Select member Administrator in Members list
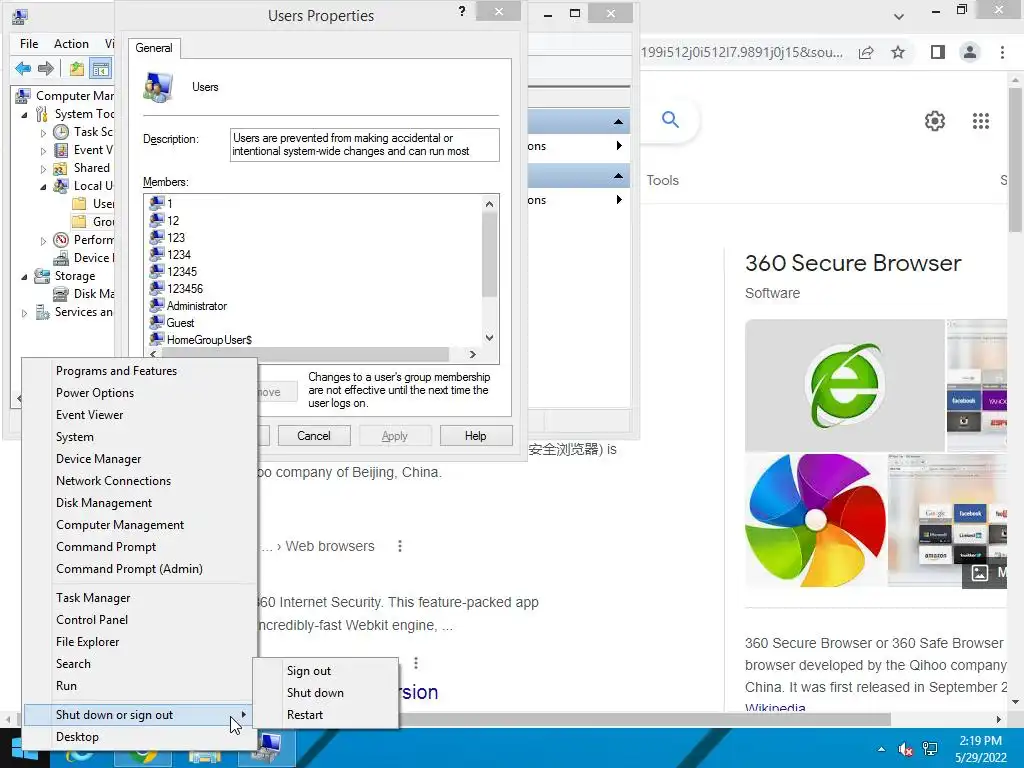This screenshot has width=1024, height=768. [x=197, y=306]
